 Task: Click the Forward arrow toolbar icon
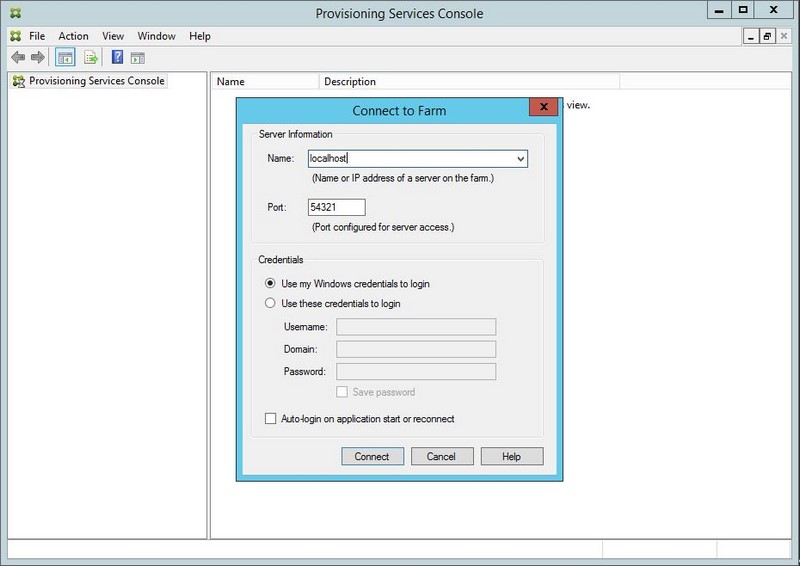(x=37, y=57)
